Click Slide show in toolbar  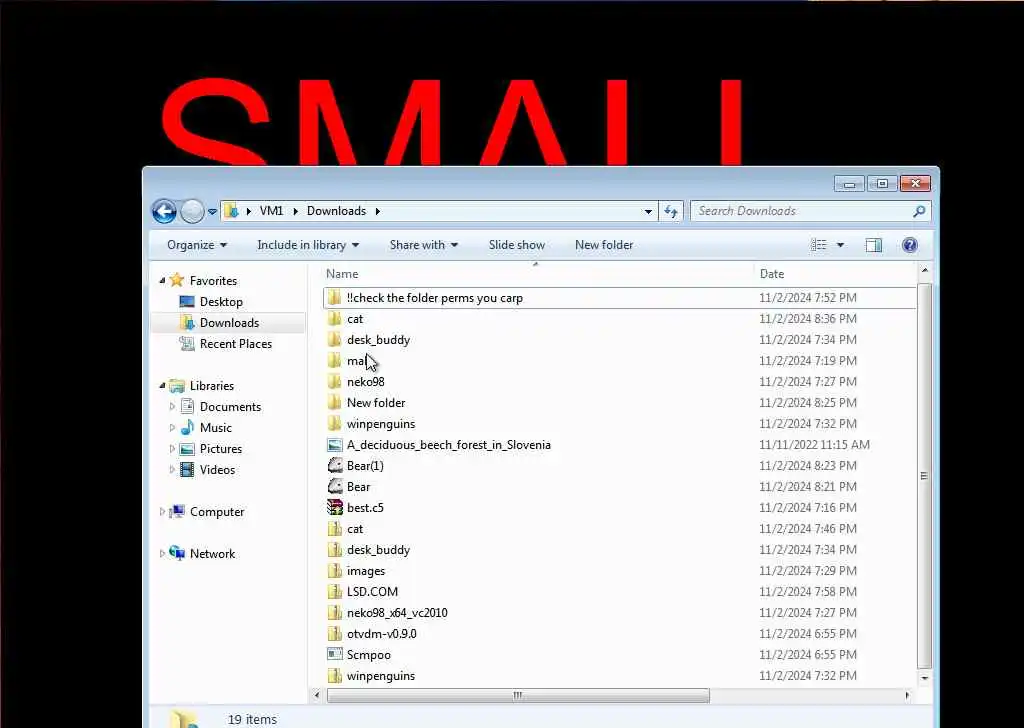[x=517, y=245]
